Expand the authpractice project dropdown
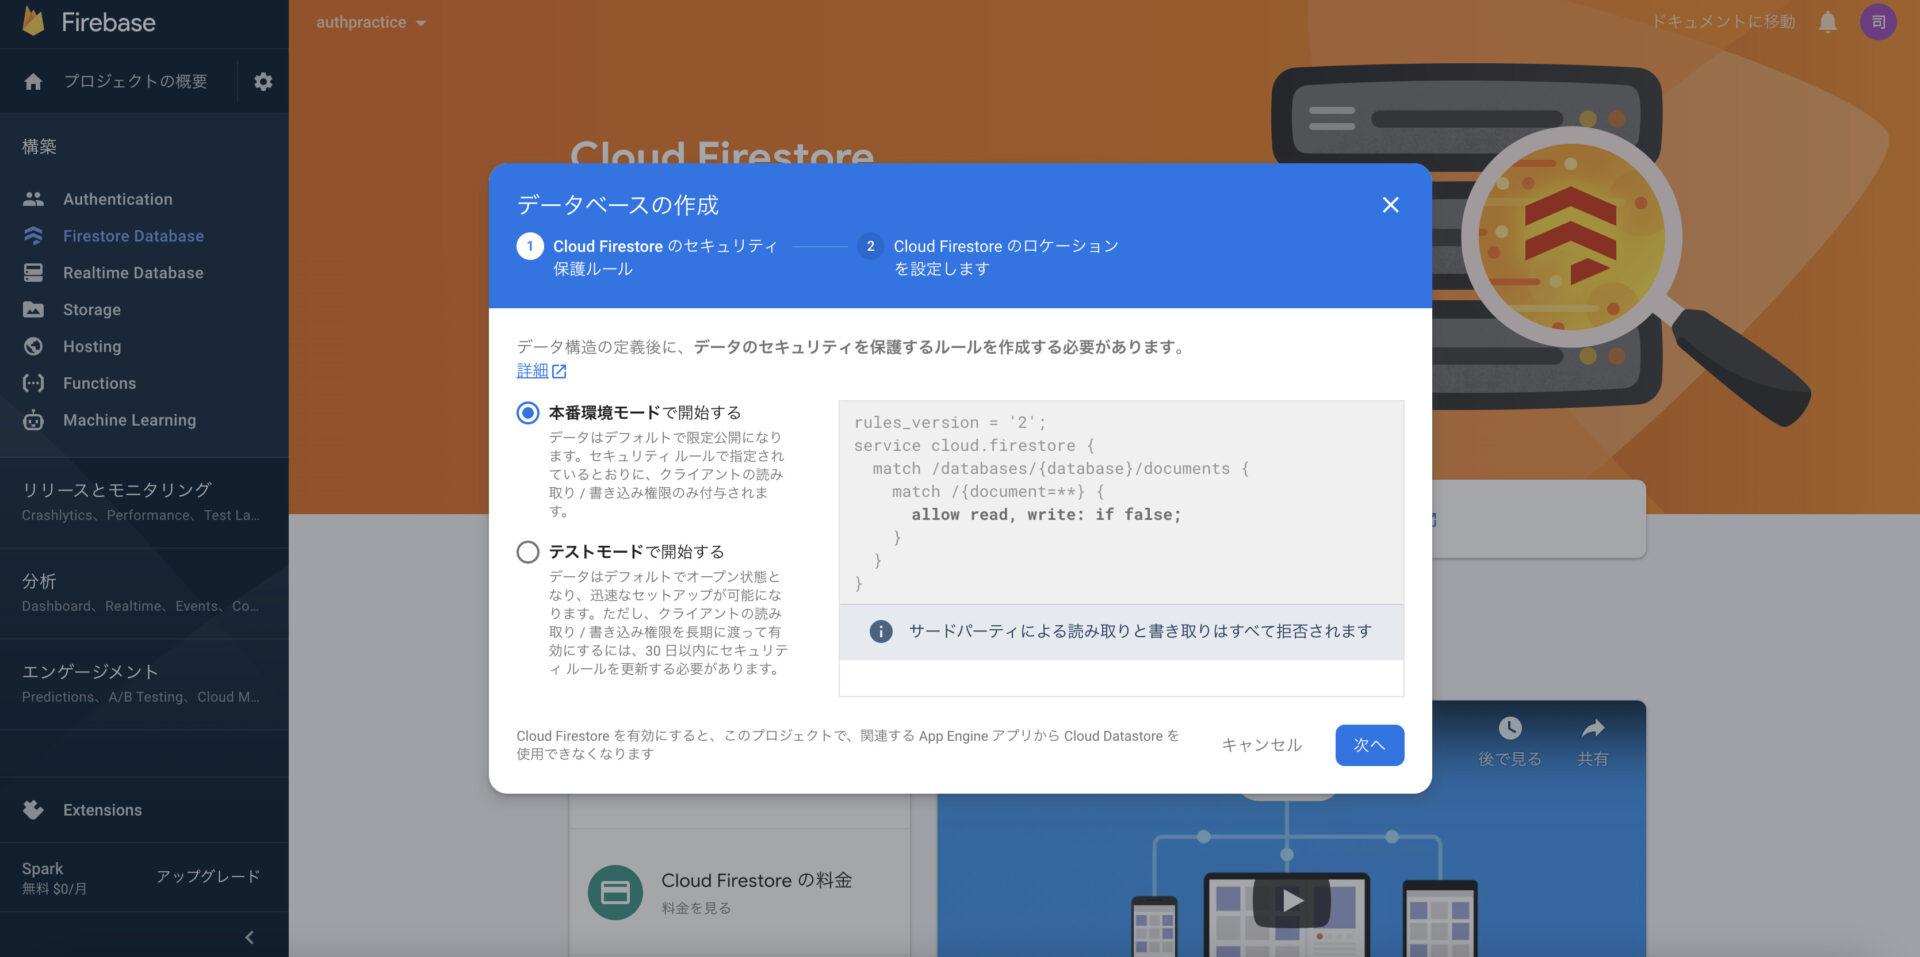 click(x=371, y=22)
